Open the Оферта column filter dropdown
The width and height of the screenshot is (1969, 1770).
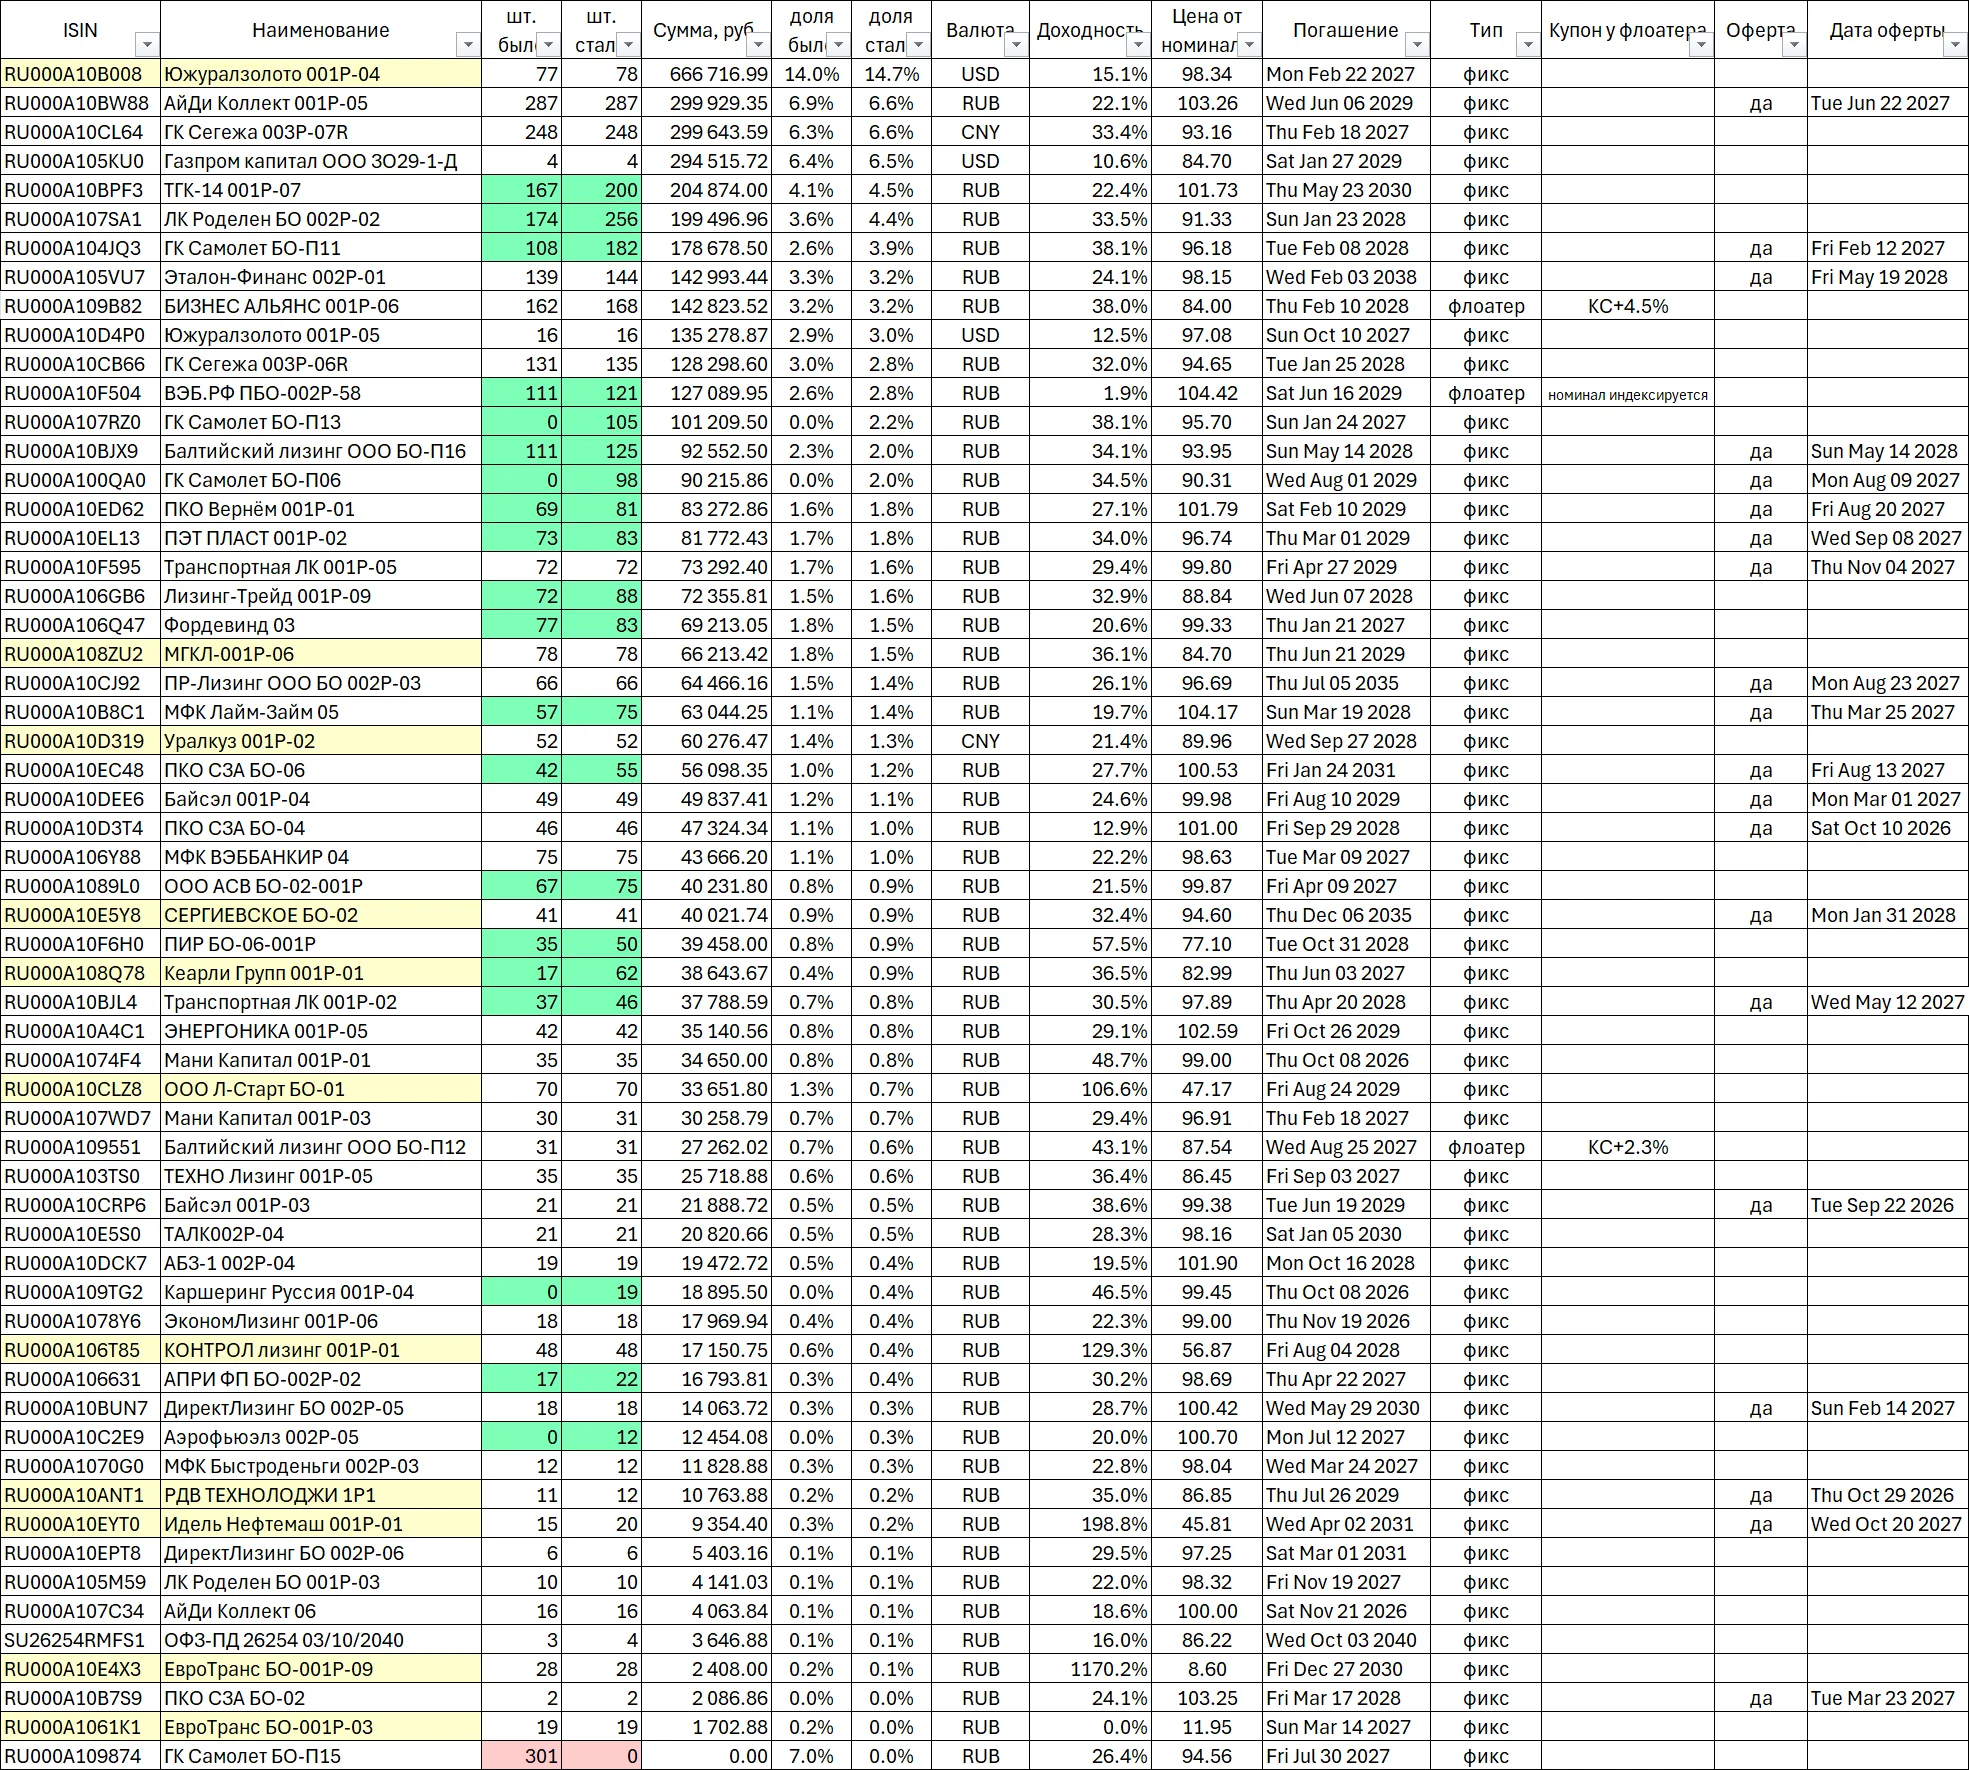tap(1794, 45)
